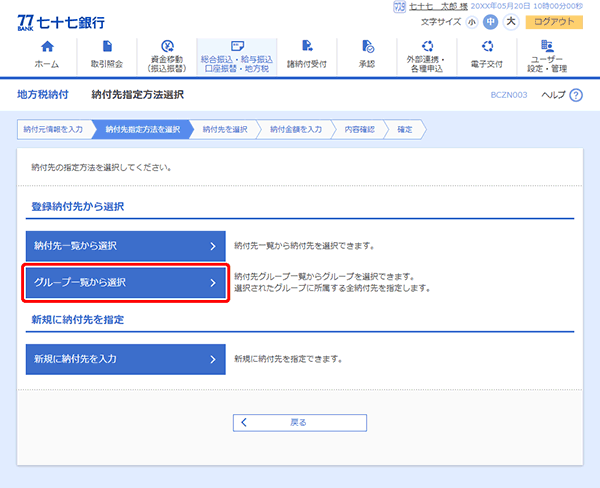Open 資金移動(振込振替) menu
Viewport: 600px width, 488px height.
point(167,56)
